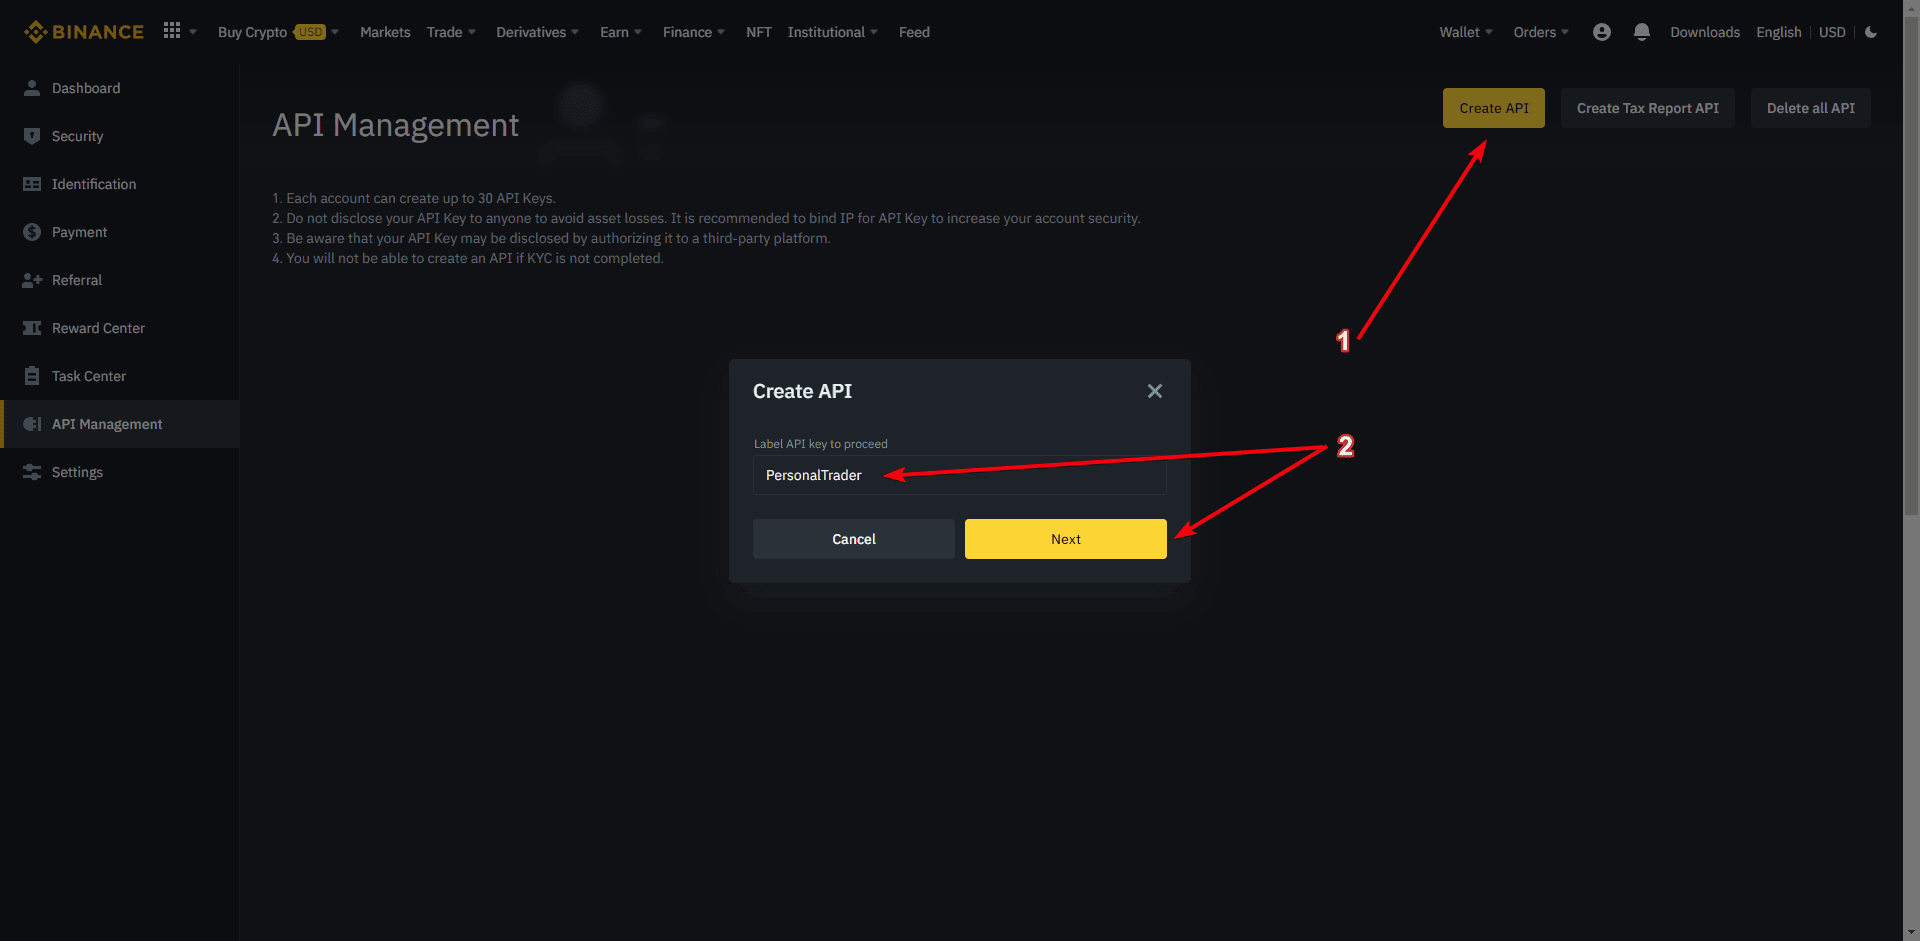Select Dashboard in the sidebar

[86, 88]
